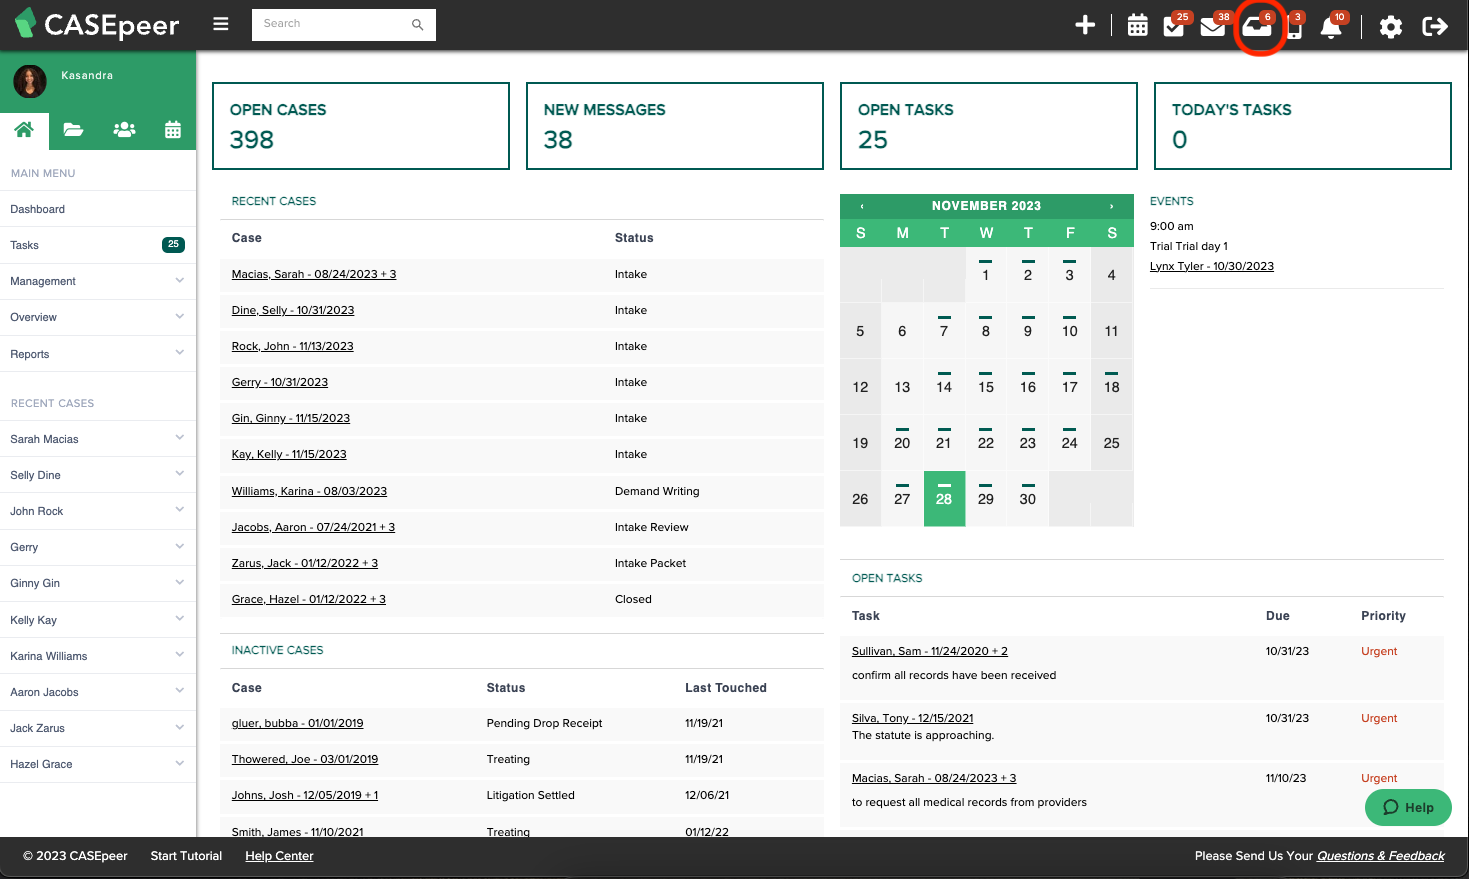Expand the Management menu
1469x879 pixels.
98,281
